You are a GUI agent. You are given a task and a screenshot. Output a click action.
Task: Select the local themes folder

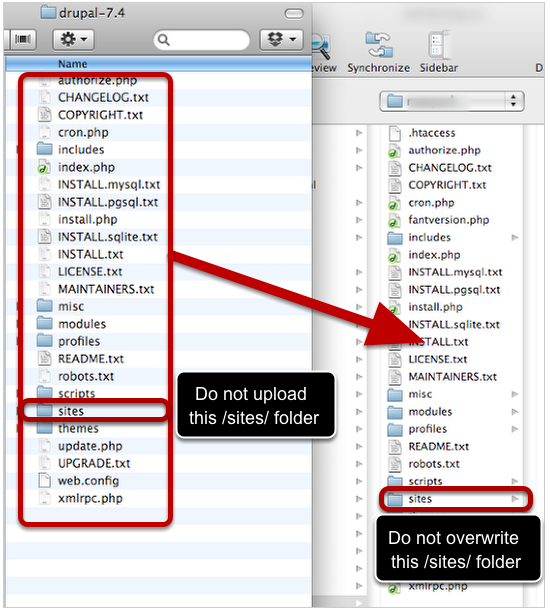coord(78,428)
